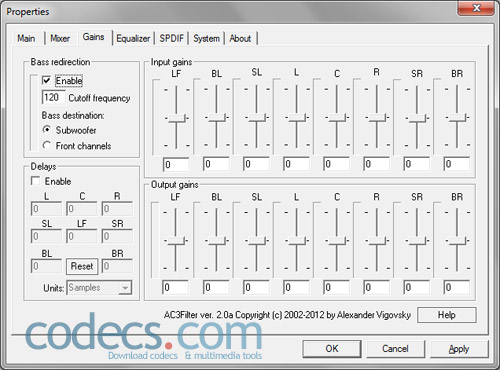The image size is (500, 370).
Task: Click the Output gains BR value field
Action: [x=457, y=287]
